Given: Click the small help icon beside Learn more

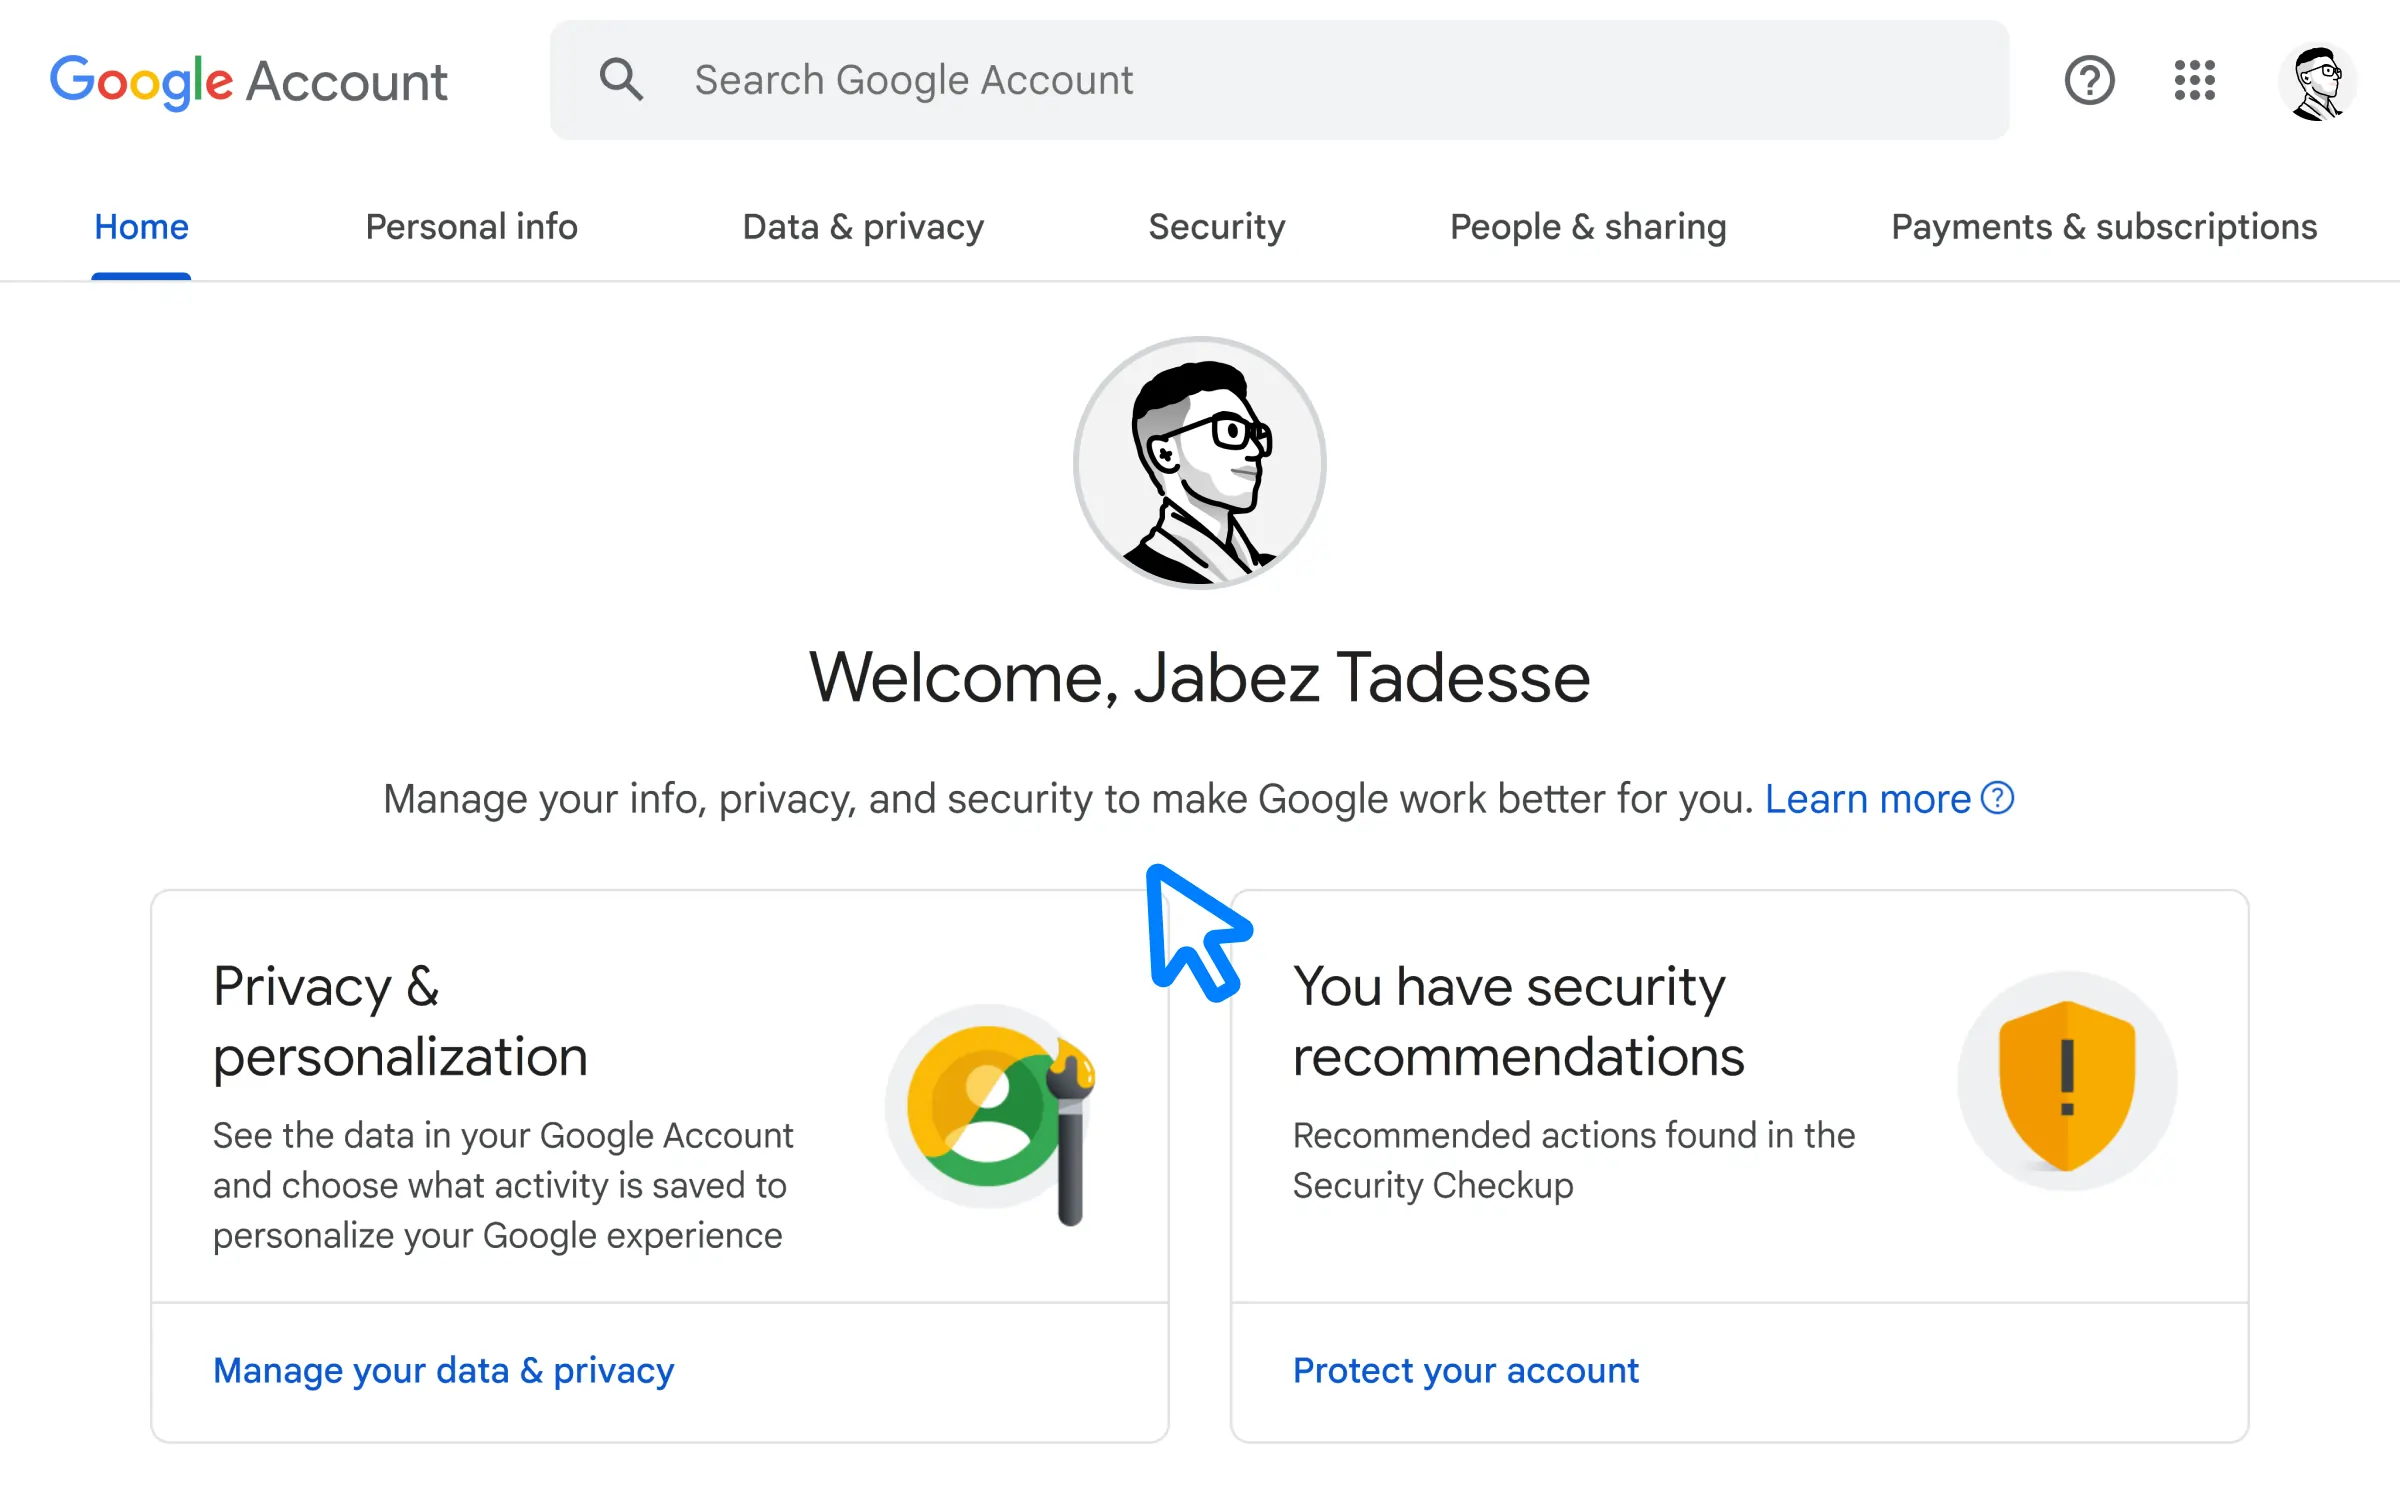Looking at the screenshot, I should [x=1998, y=798].
